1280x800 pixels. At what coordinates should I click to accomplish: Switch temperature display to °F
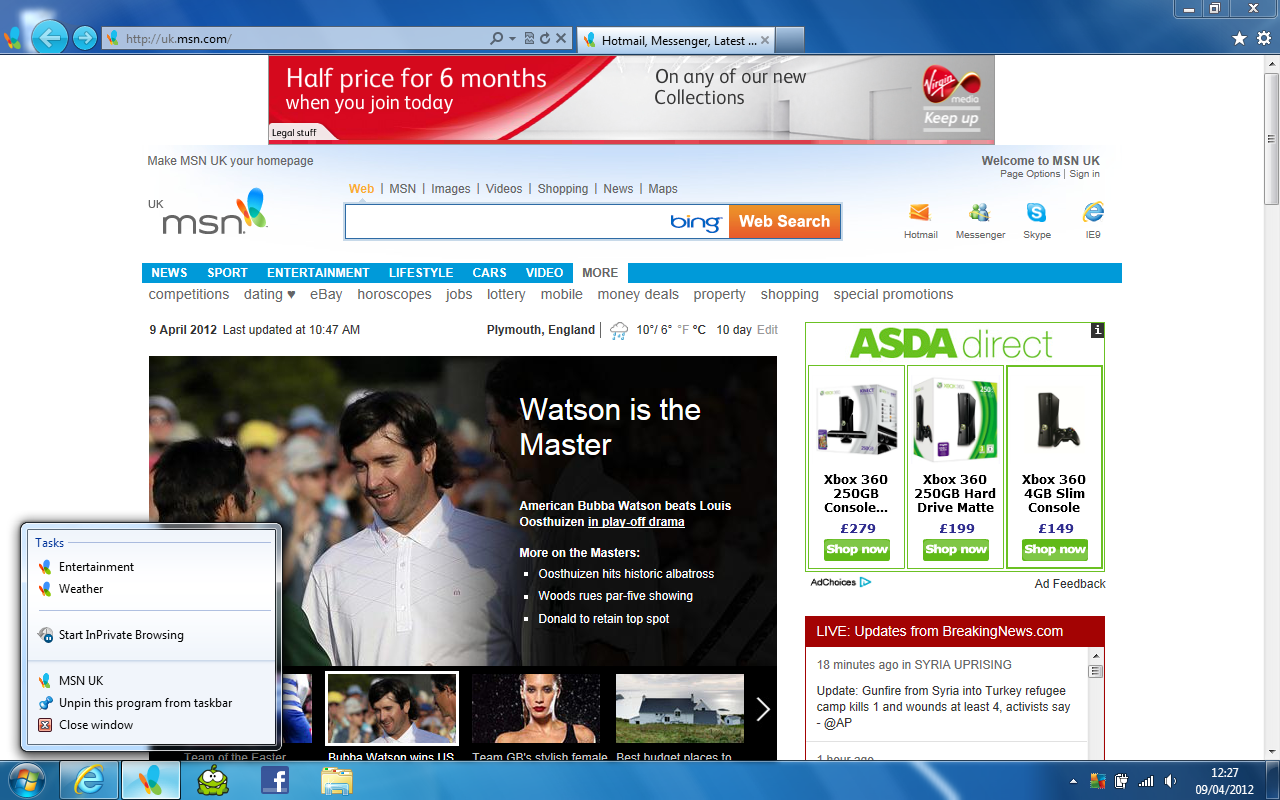(683, 330)
